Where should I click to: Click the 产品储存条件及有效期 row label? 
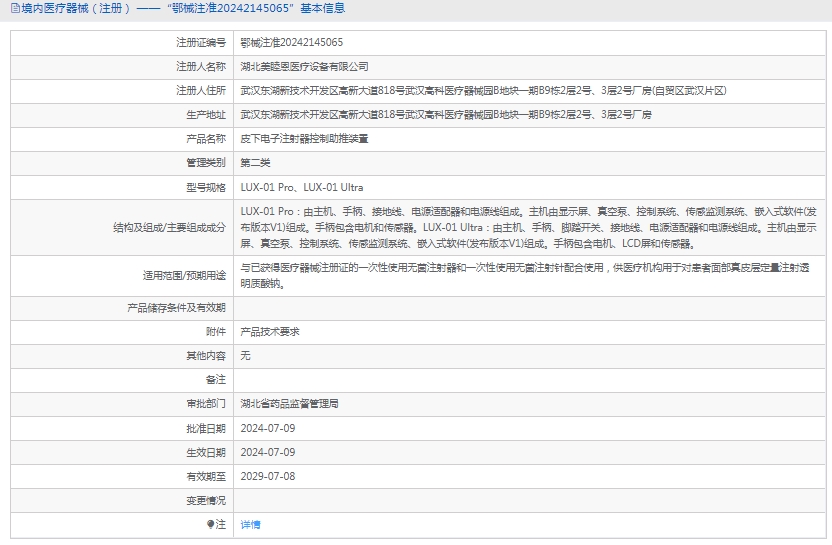tap(177, 307)
